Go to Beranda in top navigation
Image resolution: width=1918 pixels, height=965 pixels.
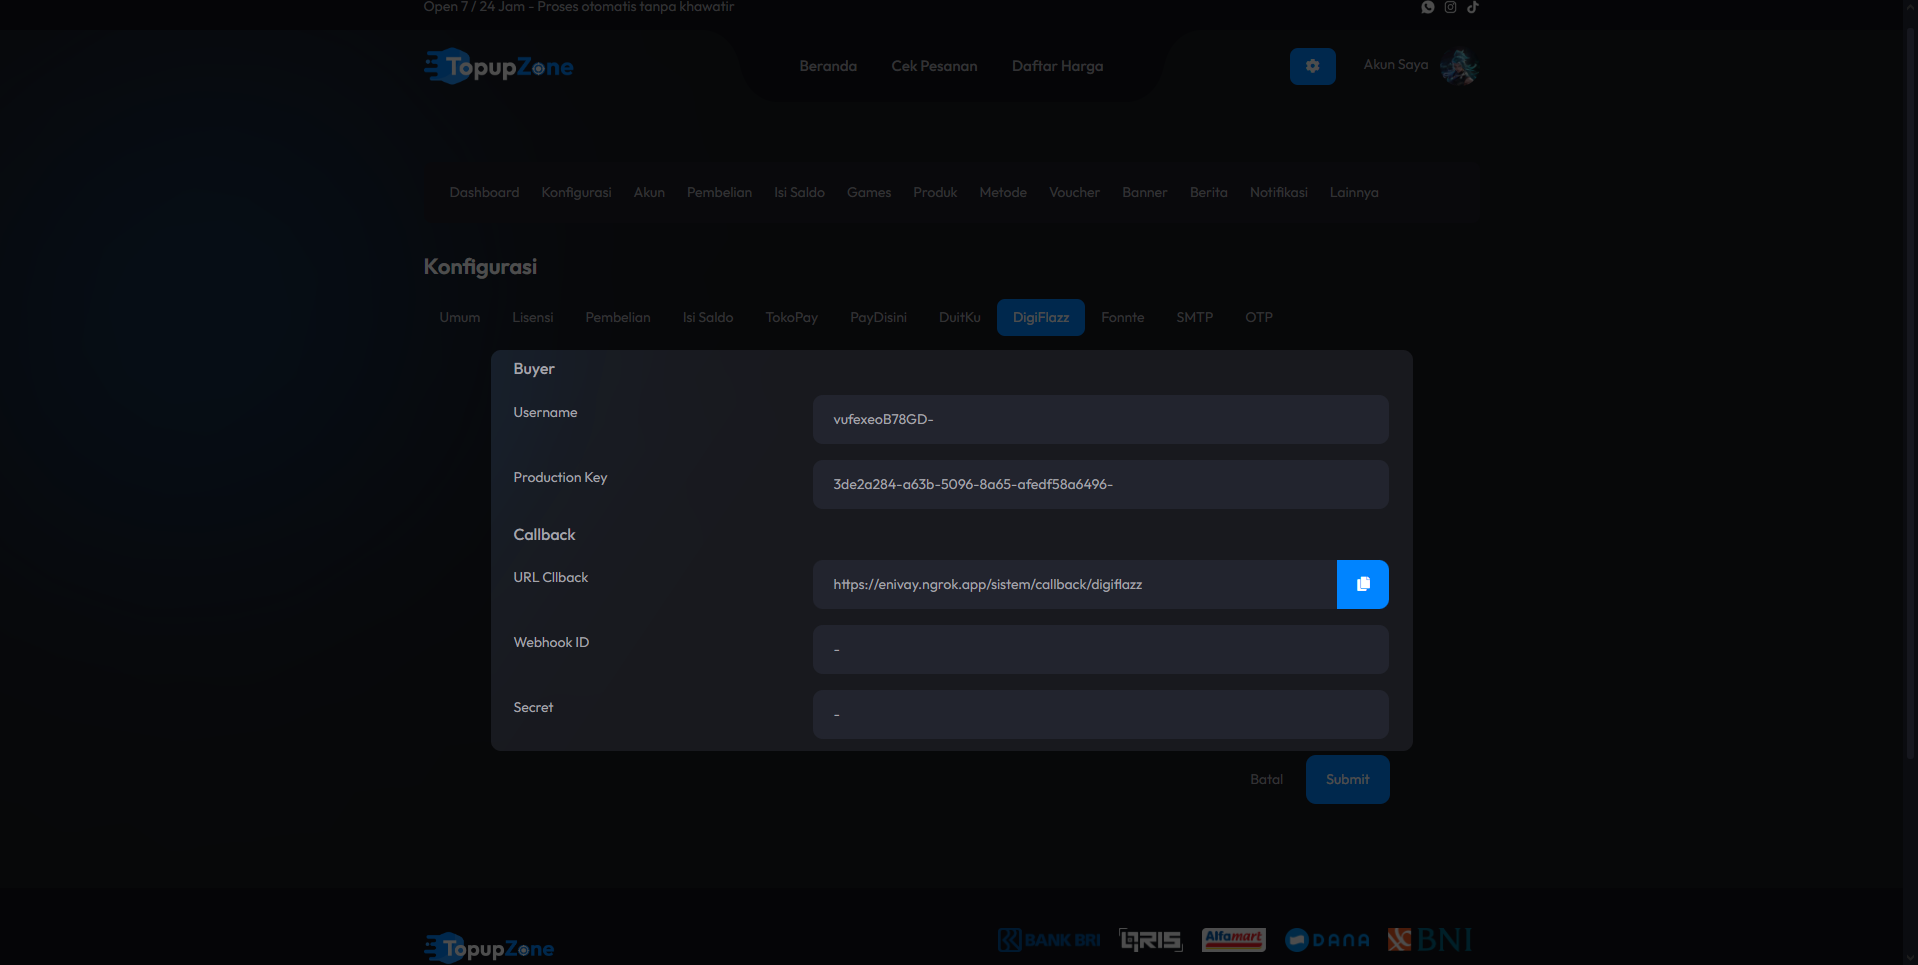coord(828,66)
